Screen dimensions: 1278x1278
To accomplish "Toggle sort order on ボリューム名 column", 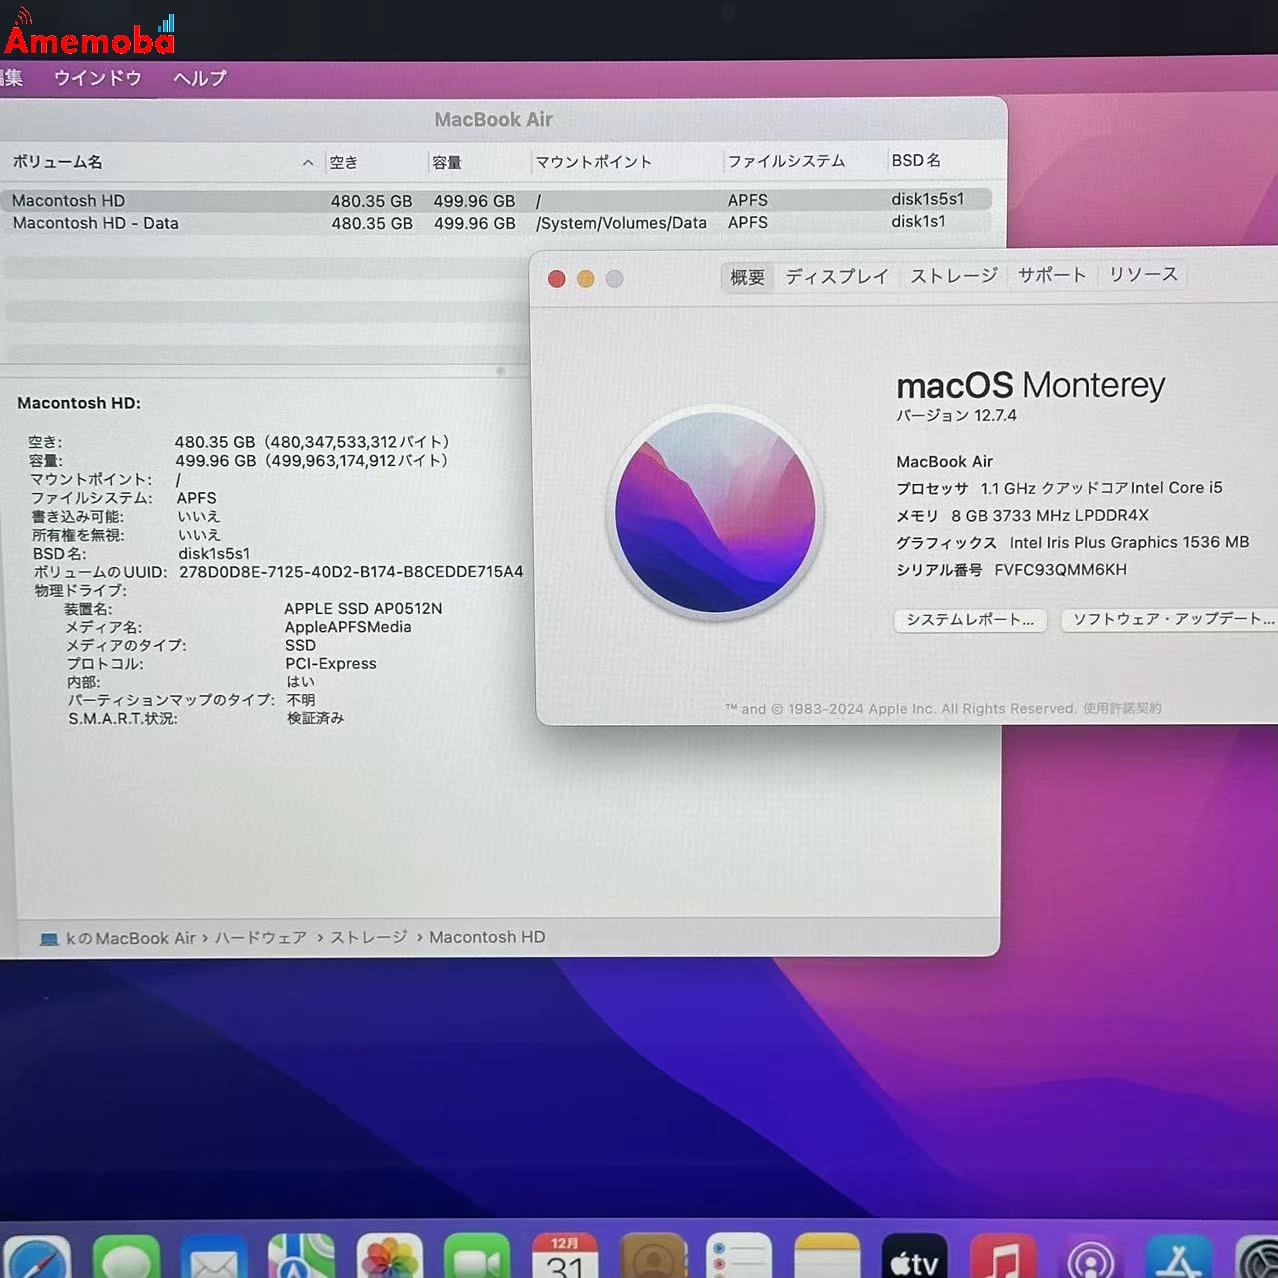I will (57, 161).
